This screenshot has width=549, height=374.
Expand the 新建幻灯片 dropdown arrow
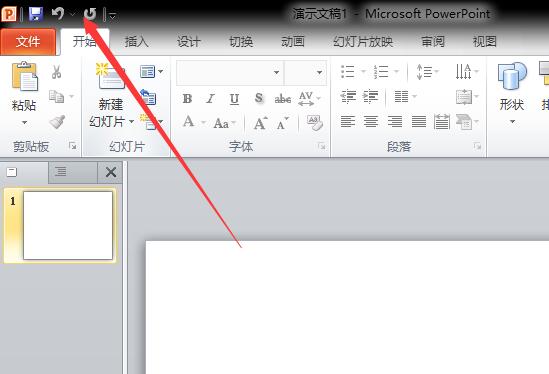point(132,122)
